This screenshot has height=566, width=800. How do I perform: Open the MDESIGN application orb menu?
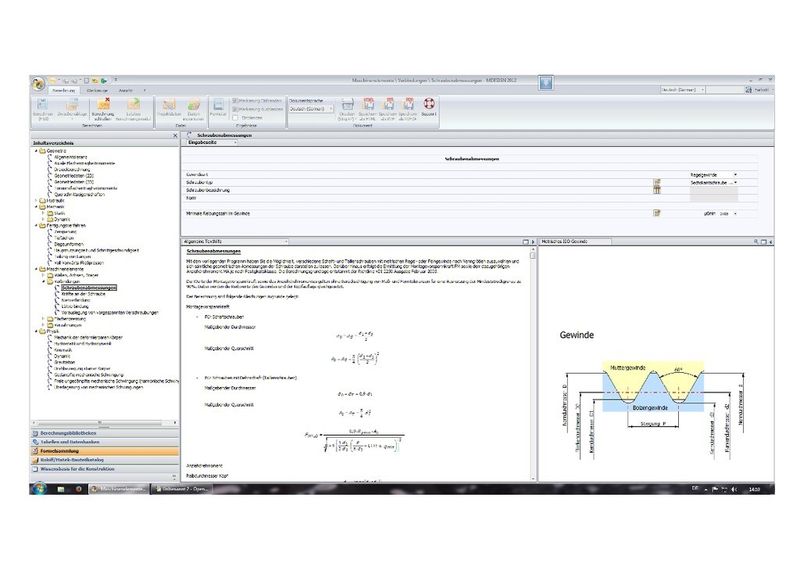[x=38, y=84]
